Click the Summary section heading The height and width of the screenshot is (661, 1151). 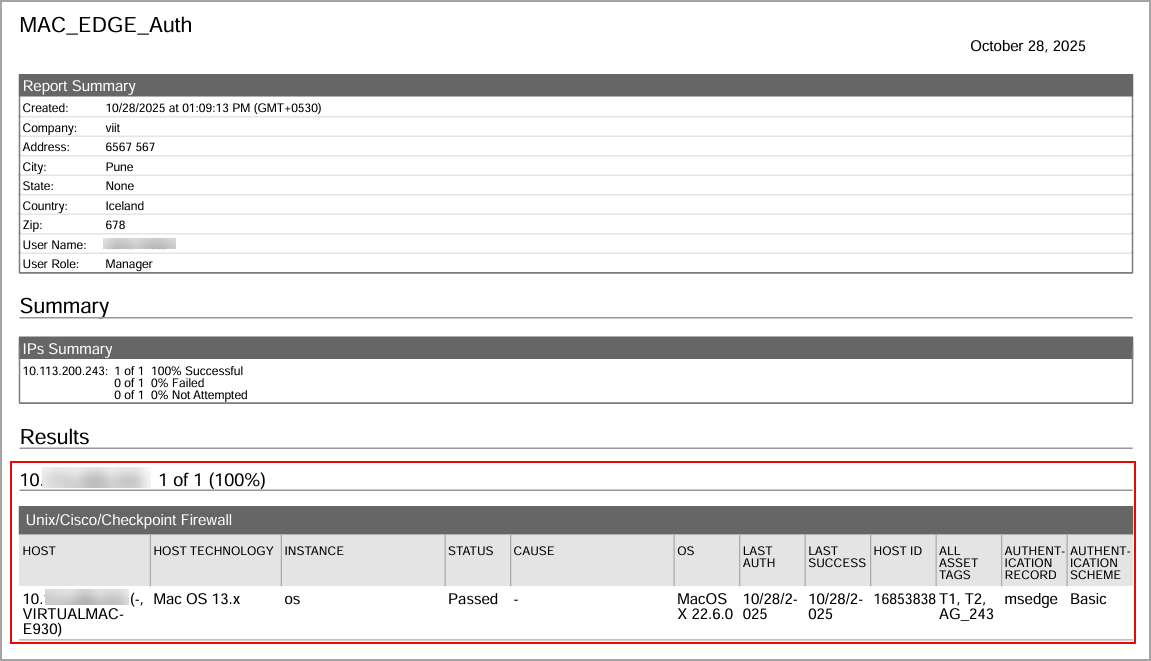pos(65,306)
